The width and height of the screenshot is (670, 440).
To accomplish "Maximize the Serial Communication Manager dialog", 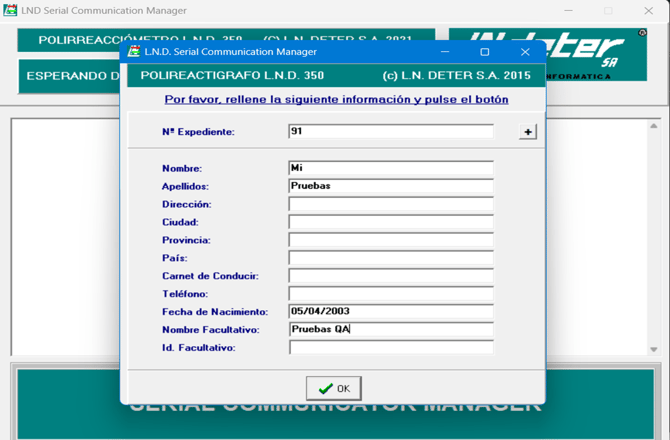I will [x=485, y=52].
